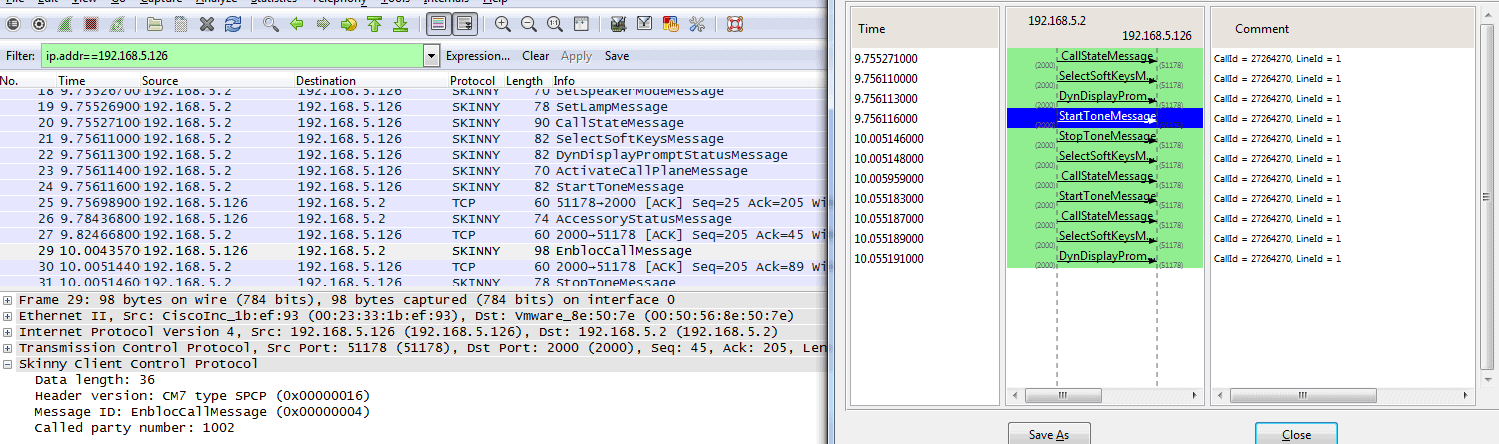Screen dimensions: 1499x444
Task: Zoom in the packet text
Action: 502,23
